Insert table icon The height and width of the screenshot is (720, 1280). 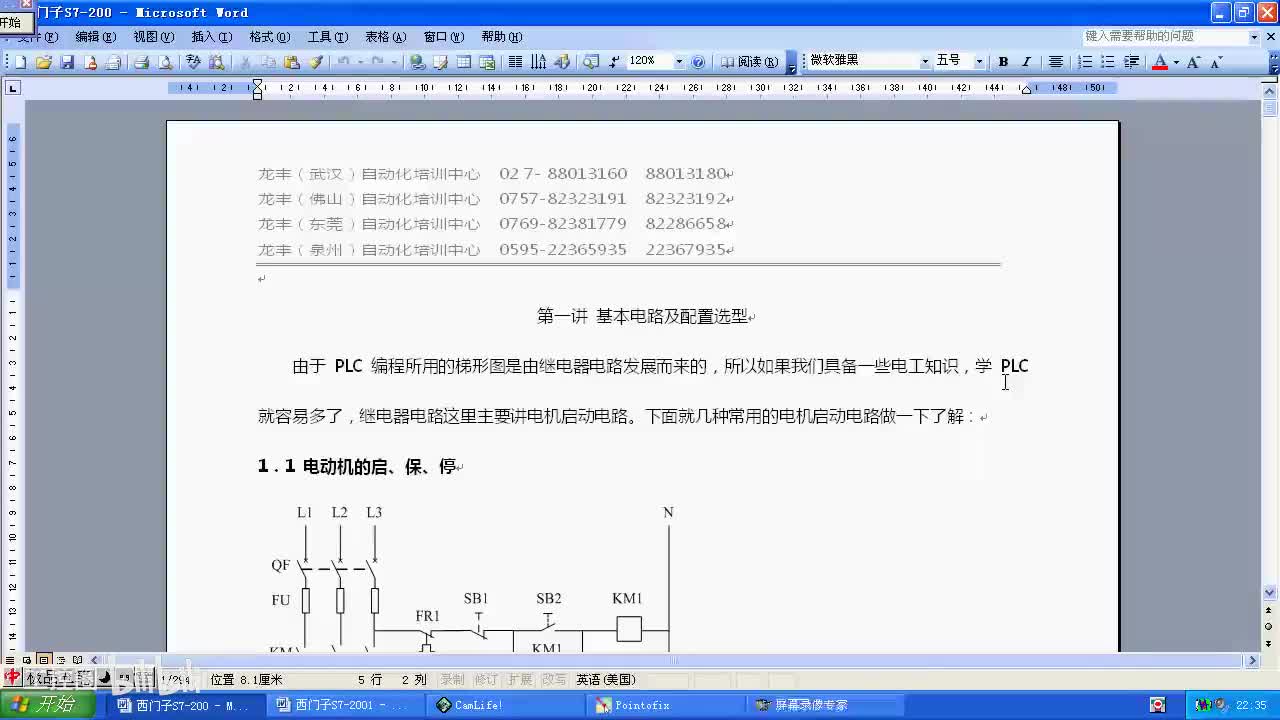click(x=464, y=62)
